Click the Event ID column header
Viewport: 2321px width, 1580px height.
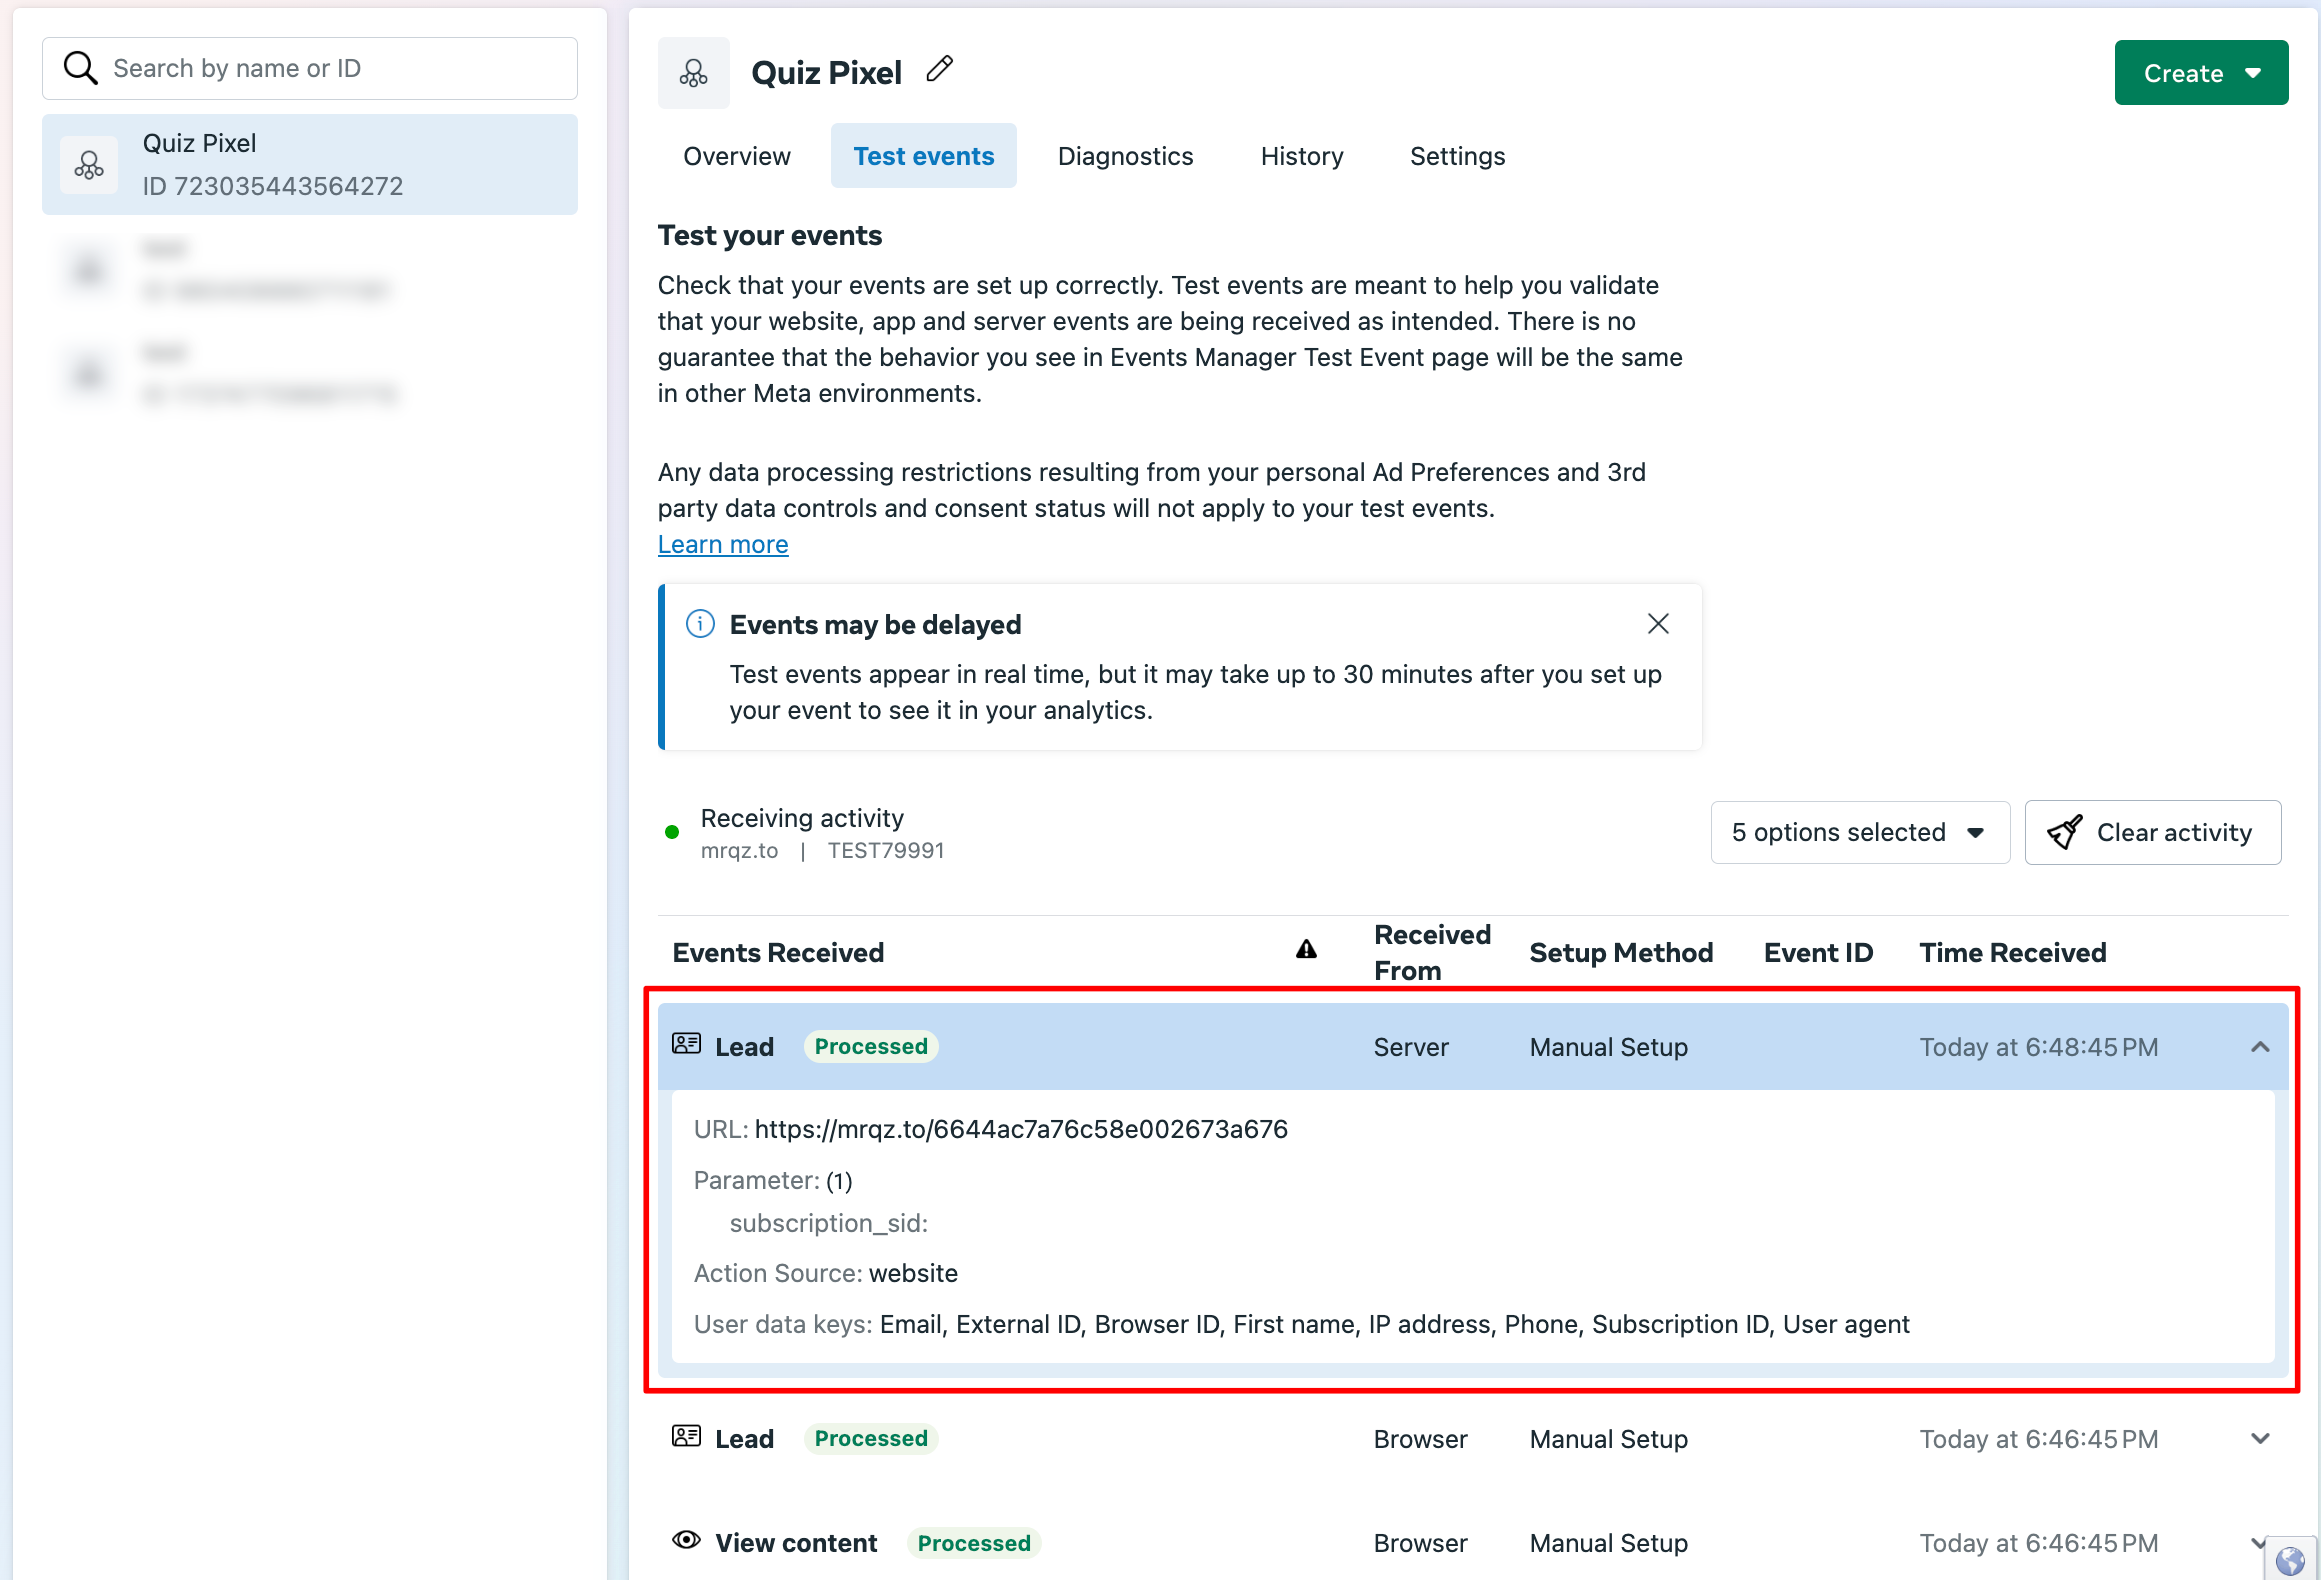coord(1818,953)
